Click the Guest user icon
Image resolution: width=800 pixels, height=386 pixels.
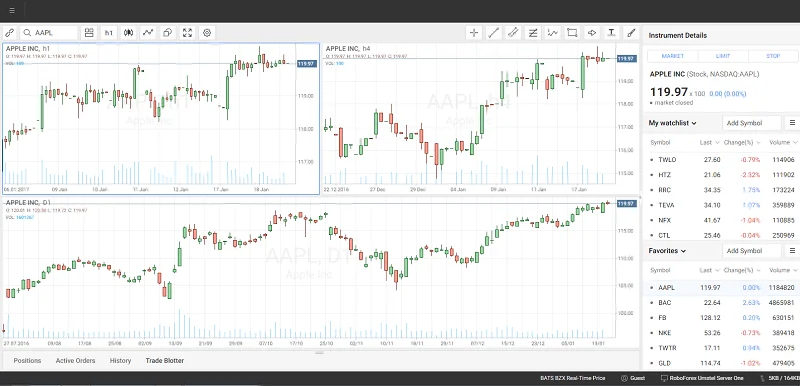pyautogui.click(x=624, y=378)
